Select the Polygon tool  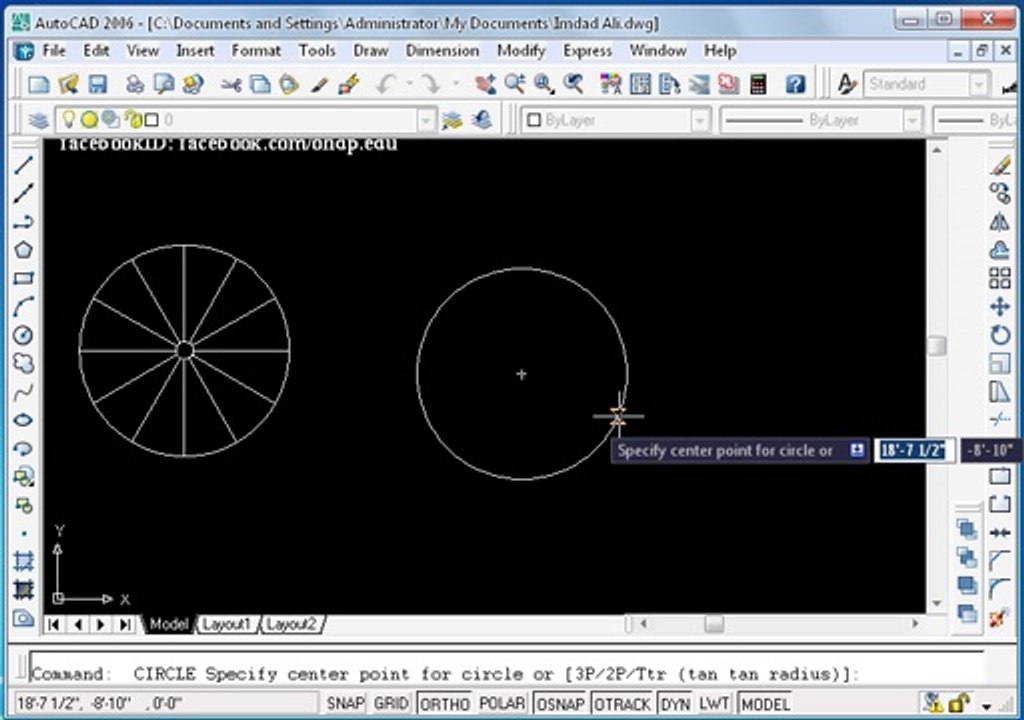pos(24,250)
